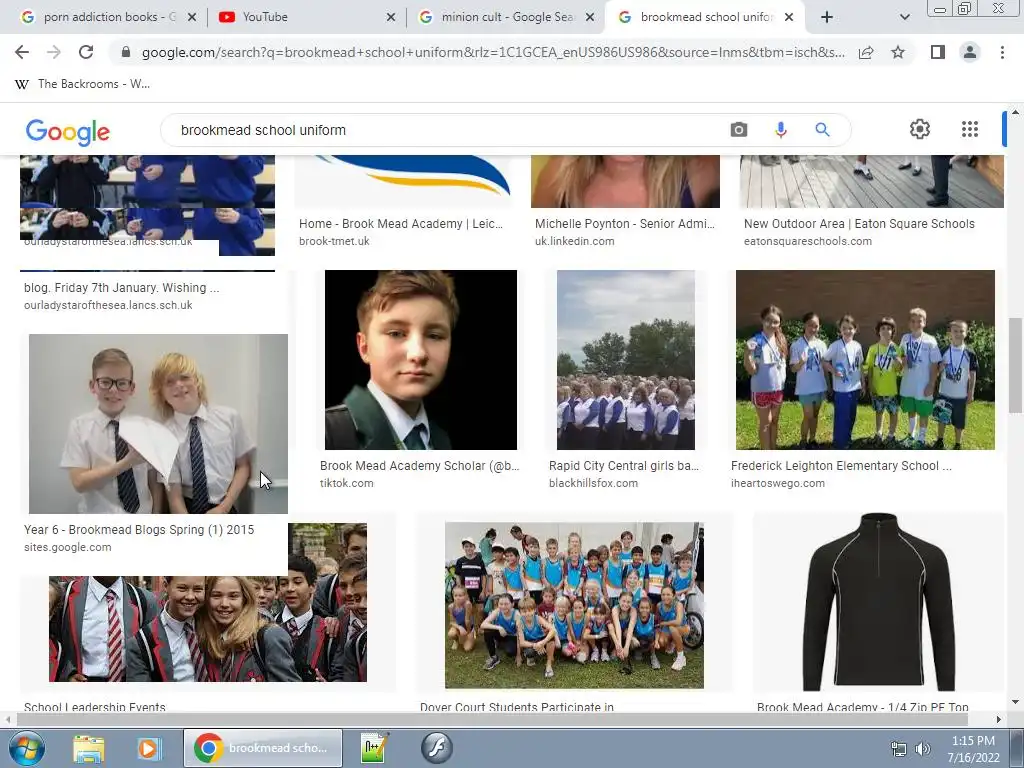Click the Google logo
Screen dimensions: 1024x768
click(68, 132)
